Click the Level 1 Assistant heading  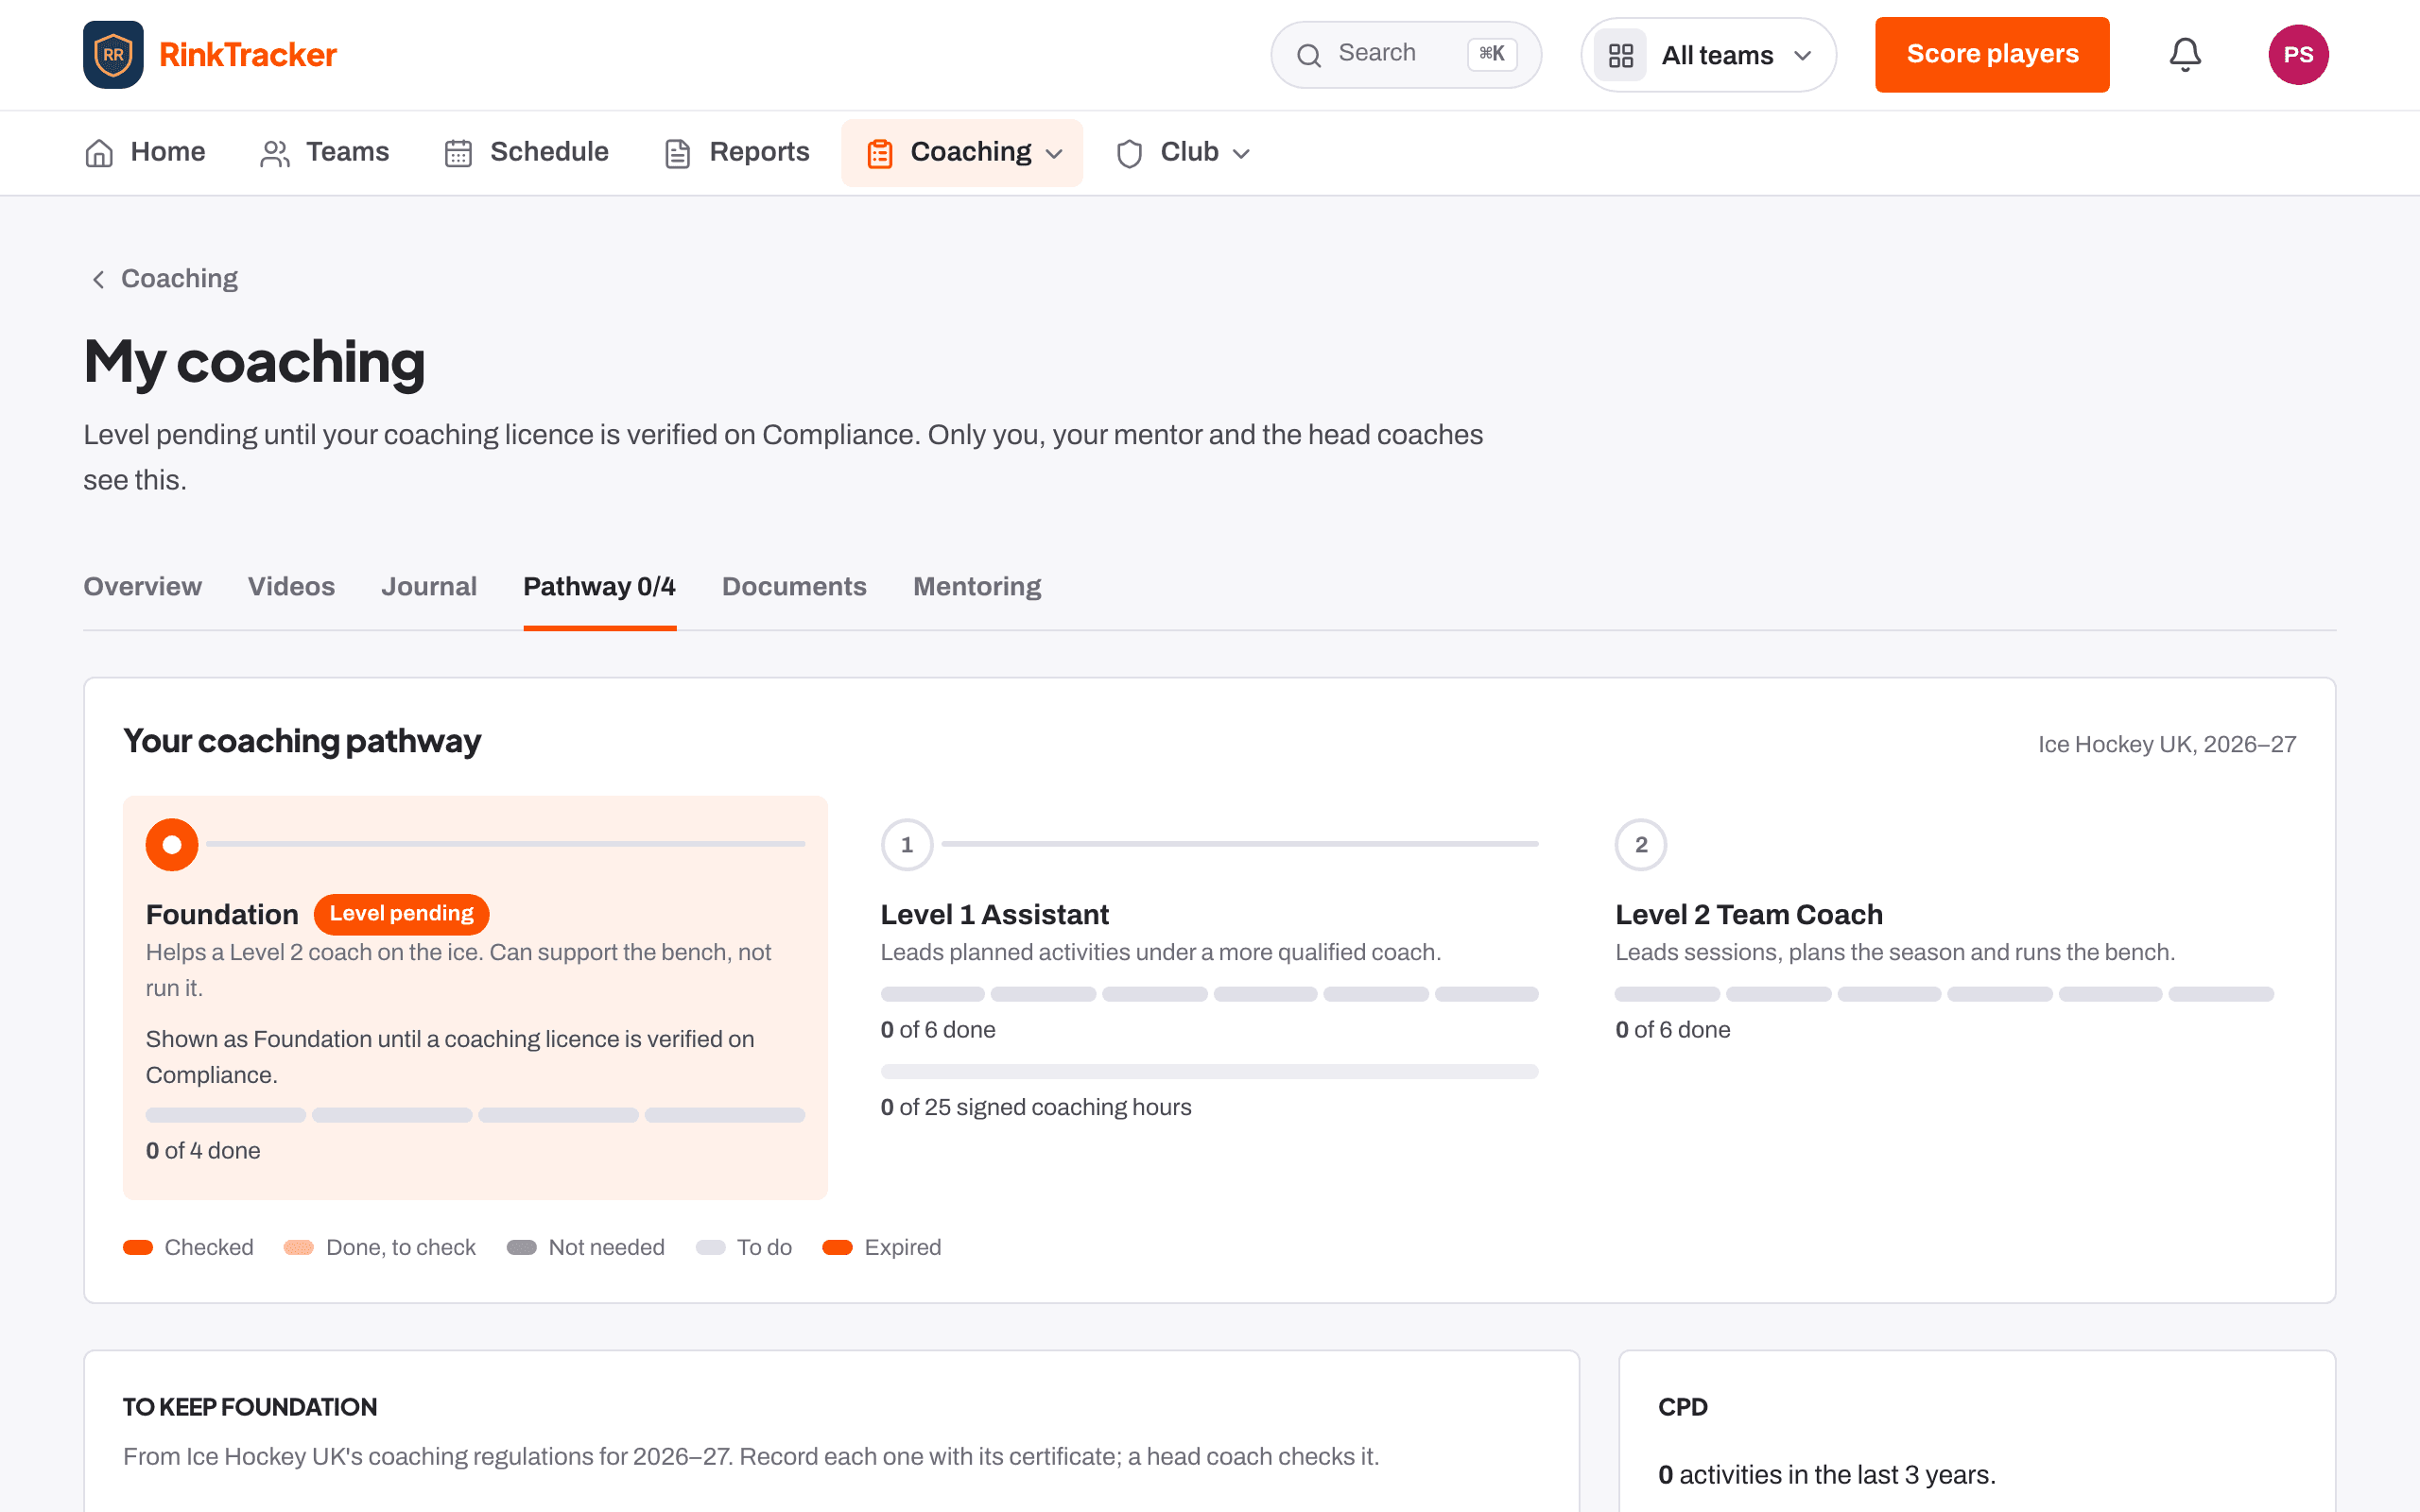click(994, 914)
